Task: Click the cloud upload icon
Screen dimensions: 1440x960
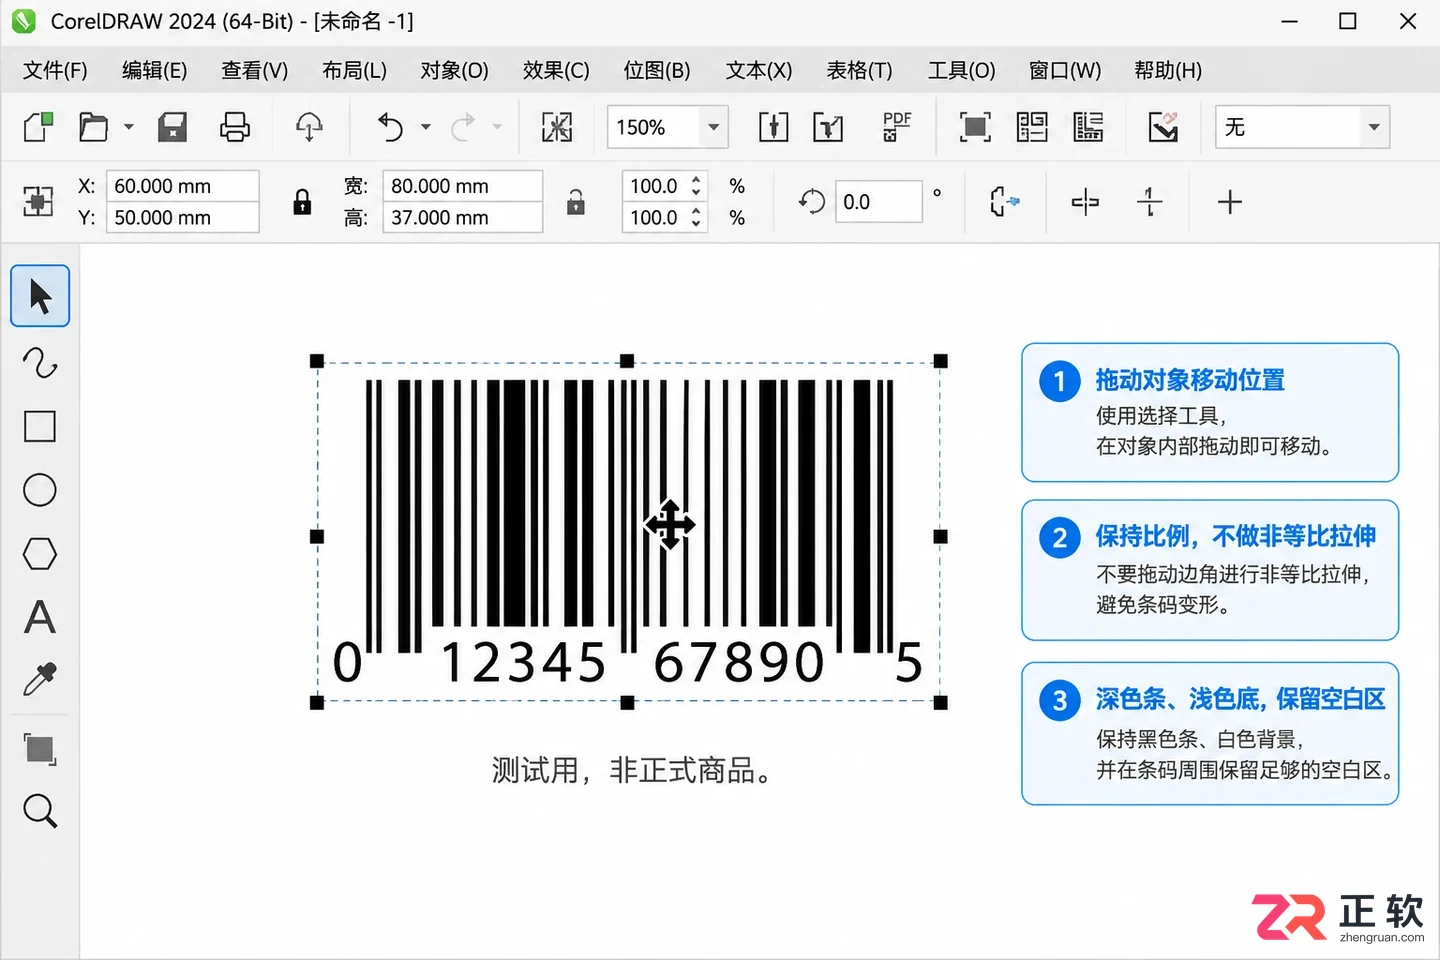Action: [309, 127]
